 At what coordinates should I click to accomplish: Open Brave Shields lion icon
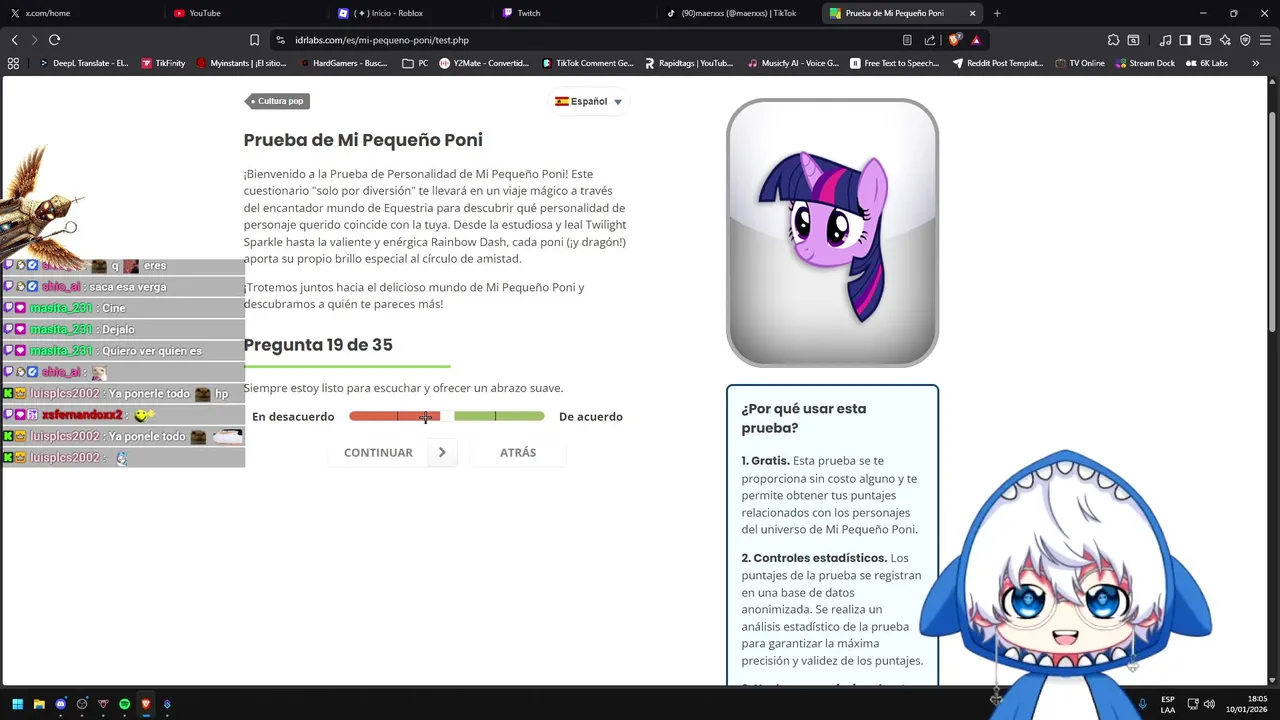click(x=957, y=40)
